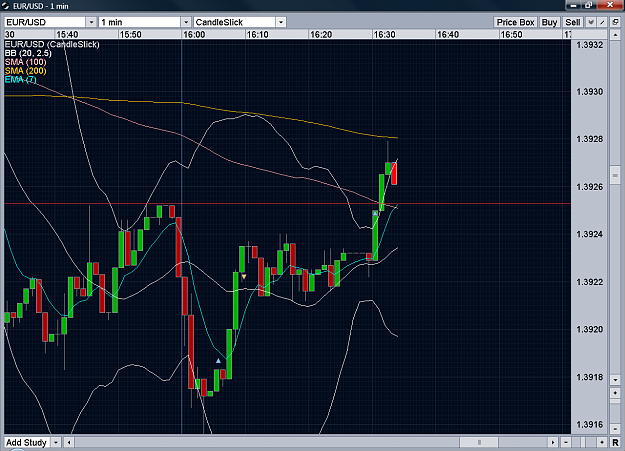Click the 16:30 time axis label
The height and width of the screenshot is (451, 625).
(x=384, y=35)
